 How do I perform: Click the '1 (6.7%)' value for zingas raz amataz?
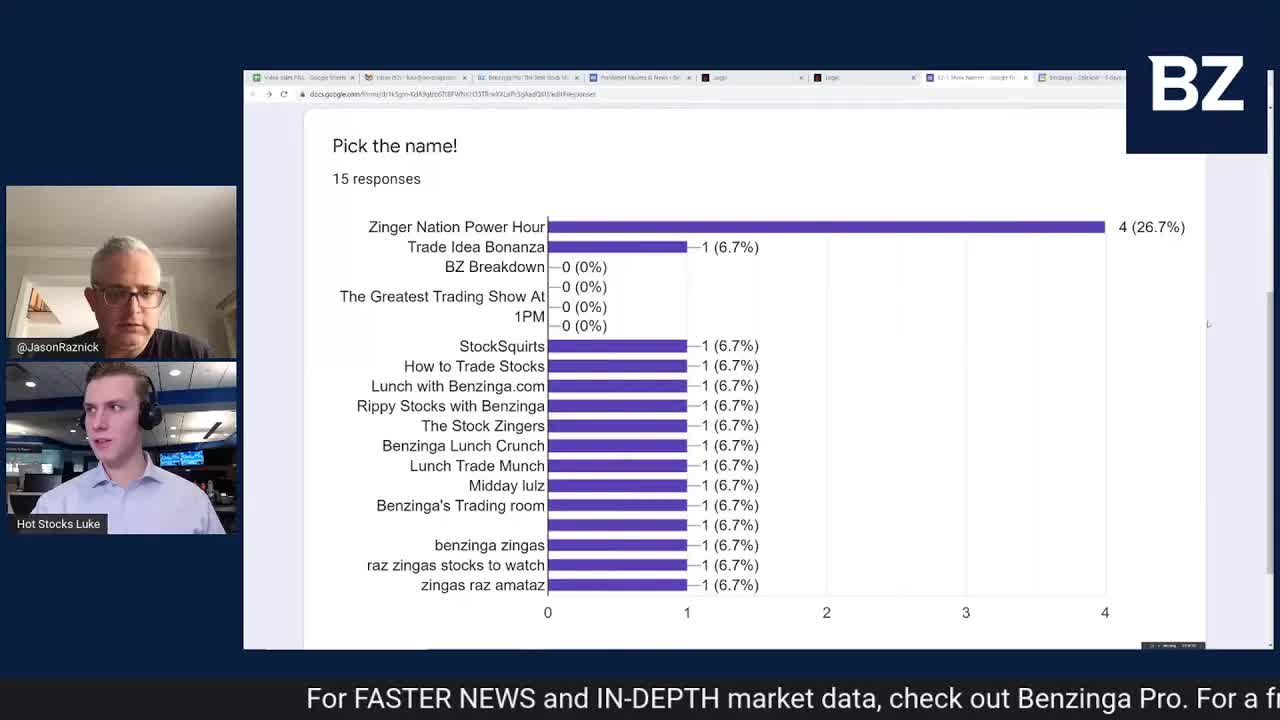click(730, 585)
